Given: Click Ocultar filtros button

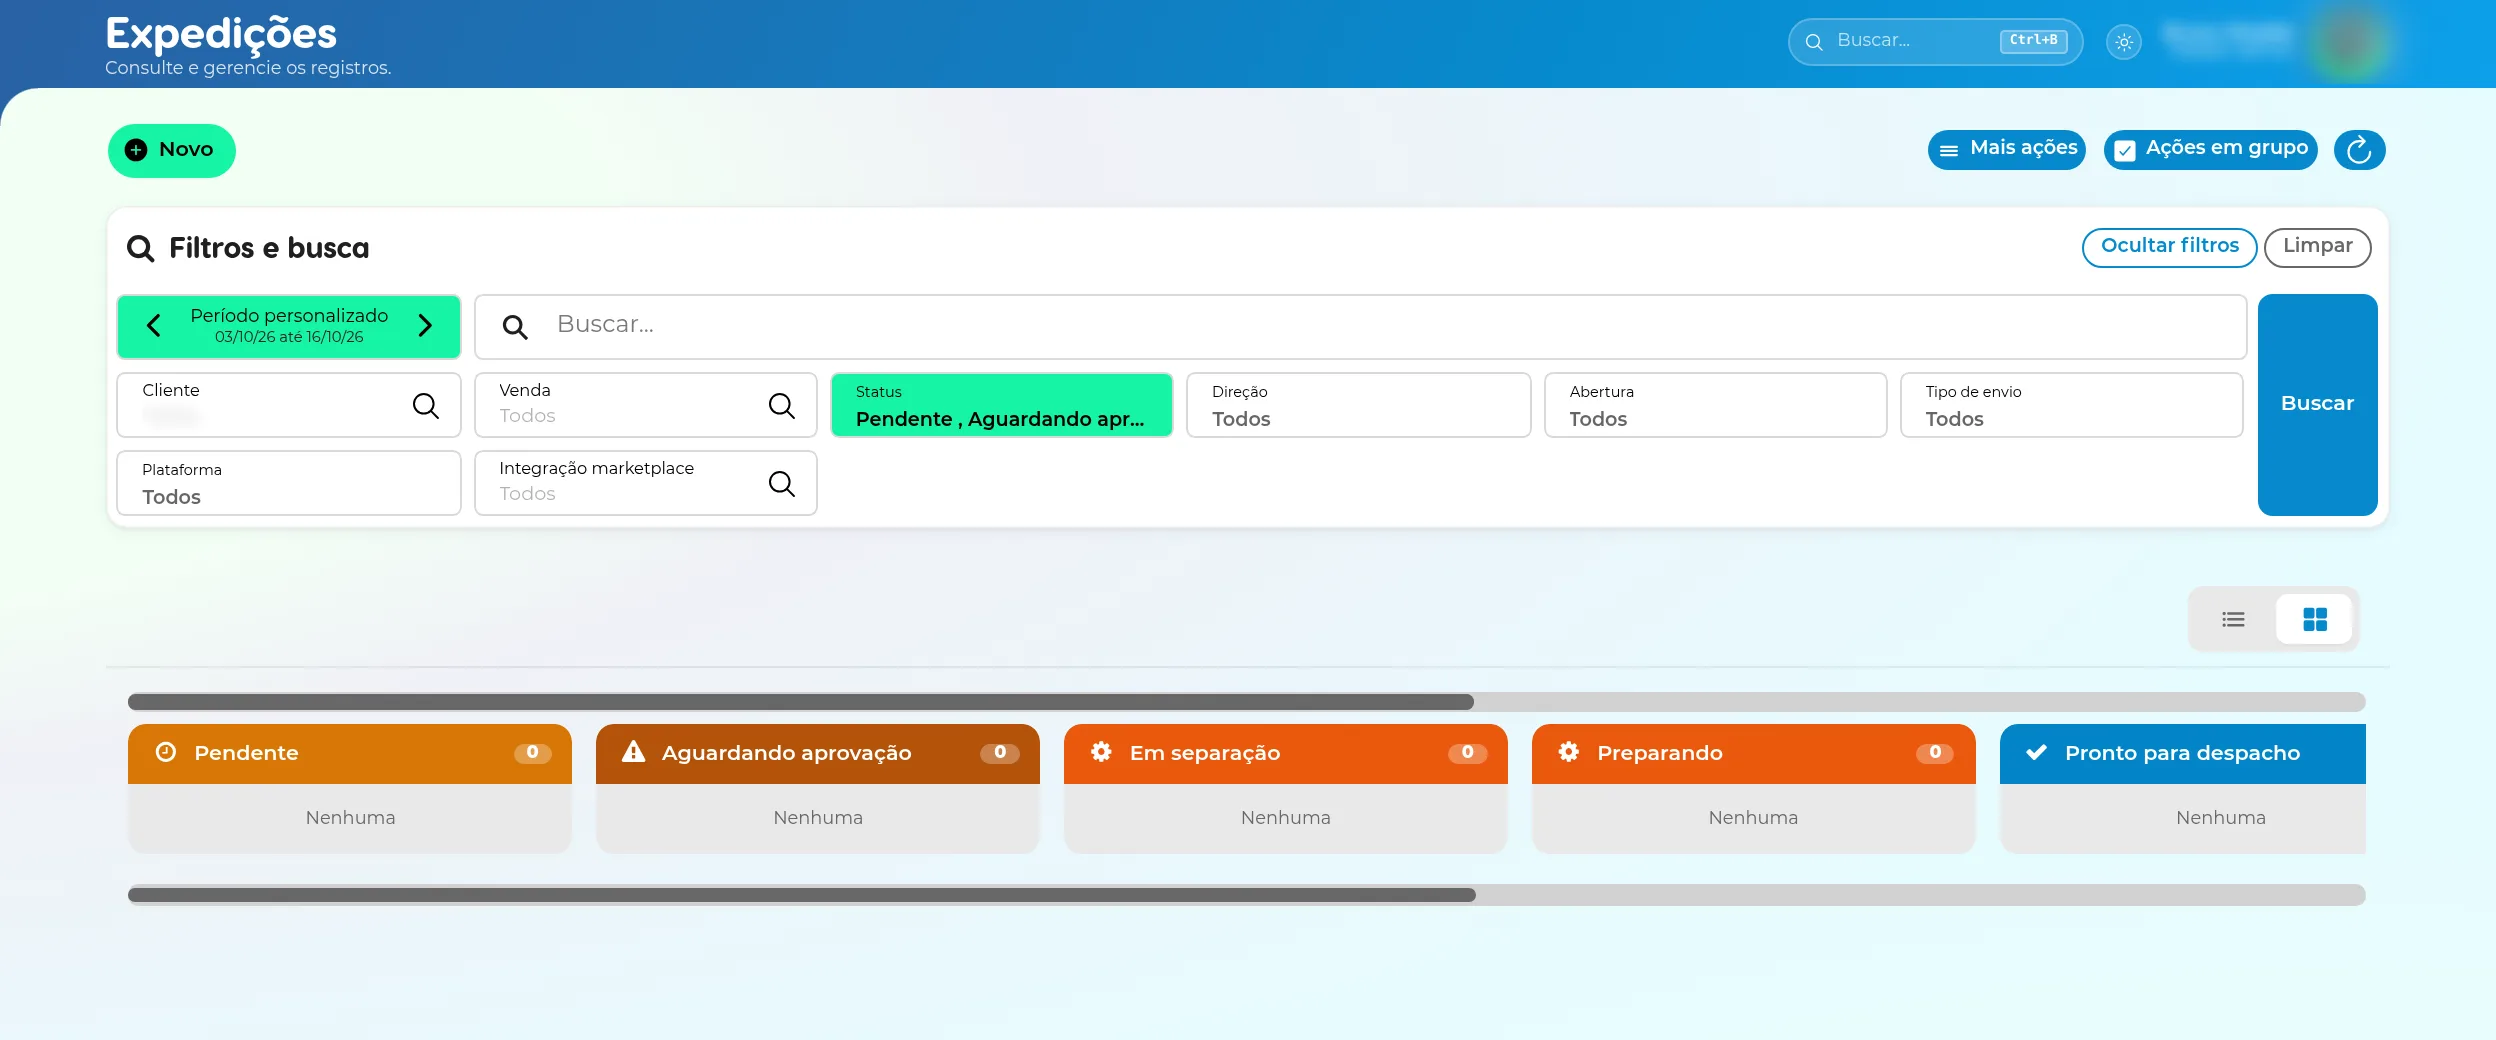Looking at the screenshot, I should click(x=2169, y=247).
